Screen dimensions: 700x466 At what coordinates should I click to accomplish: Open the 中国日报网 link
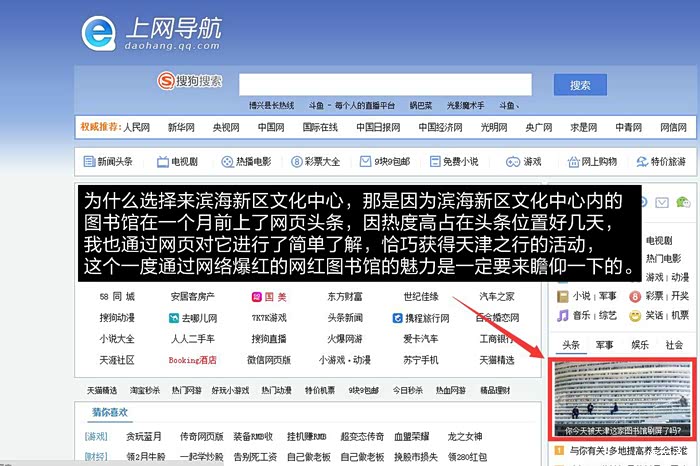(x=378, y=127)
